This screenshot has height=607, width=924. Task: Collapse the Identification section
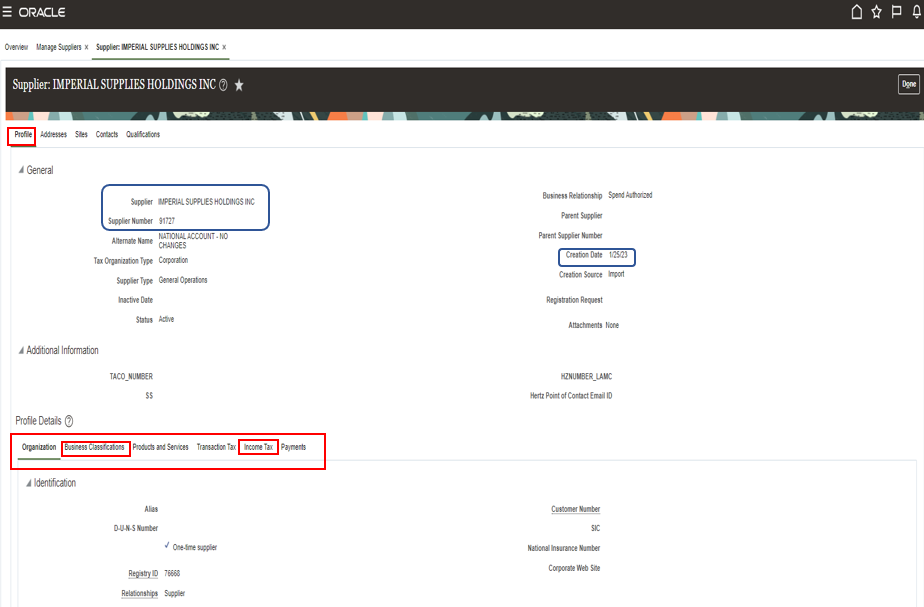(x=28, y=483)
